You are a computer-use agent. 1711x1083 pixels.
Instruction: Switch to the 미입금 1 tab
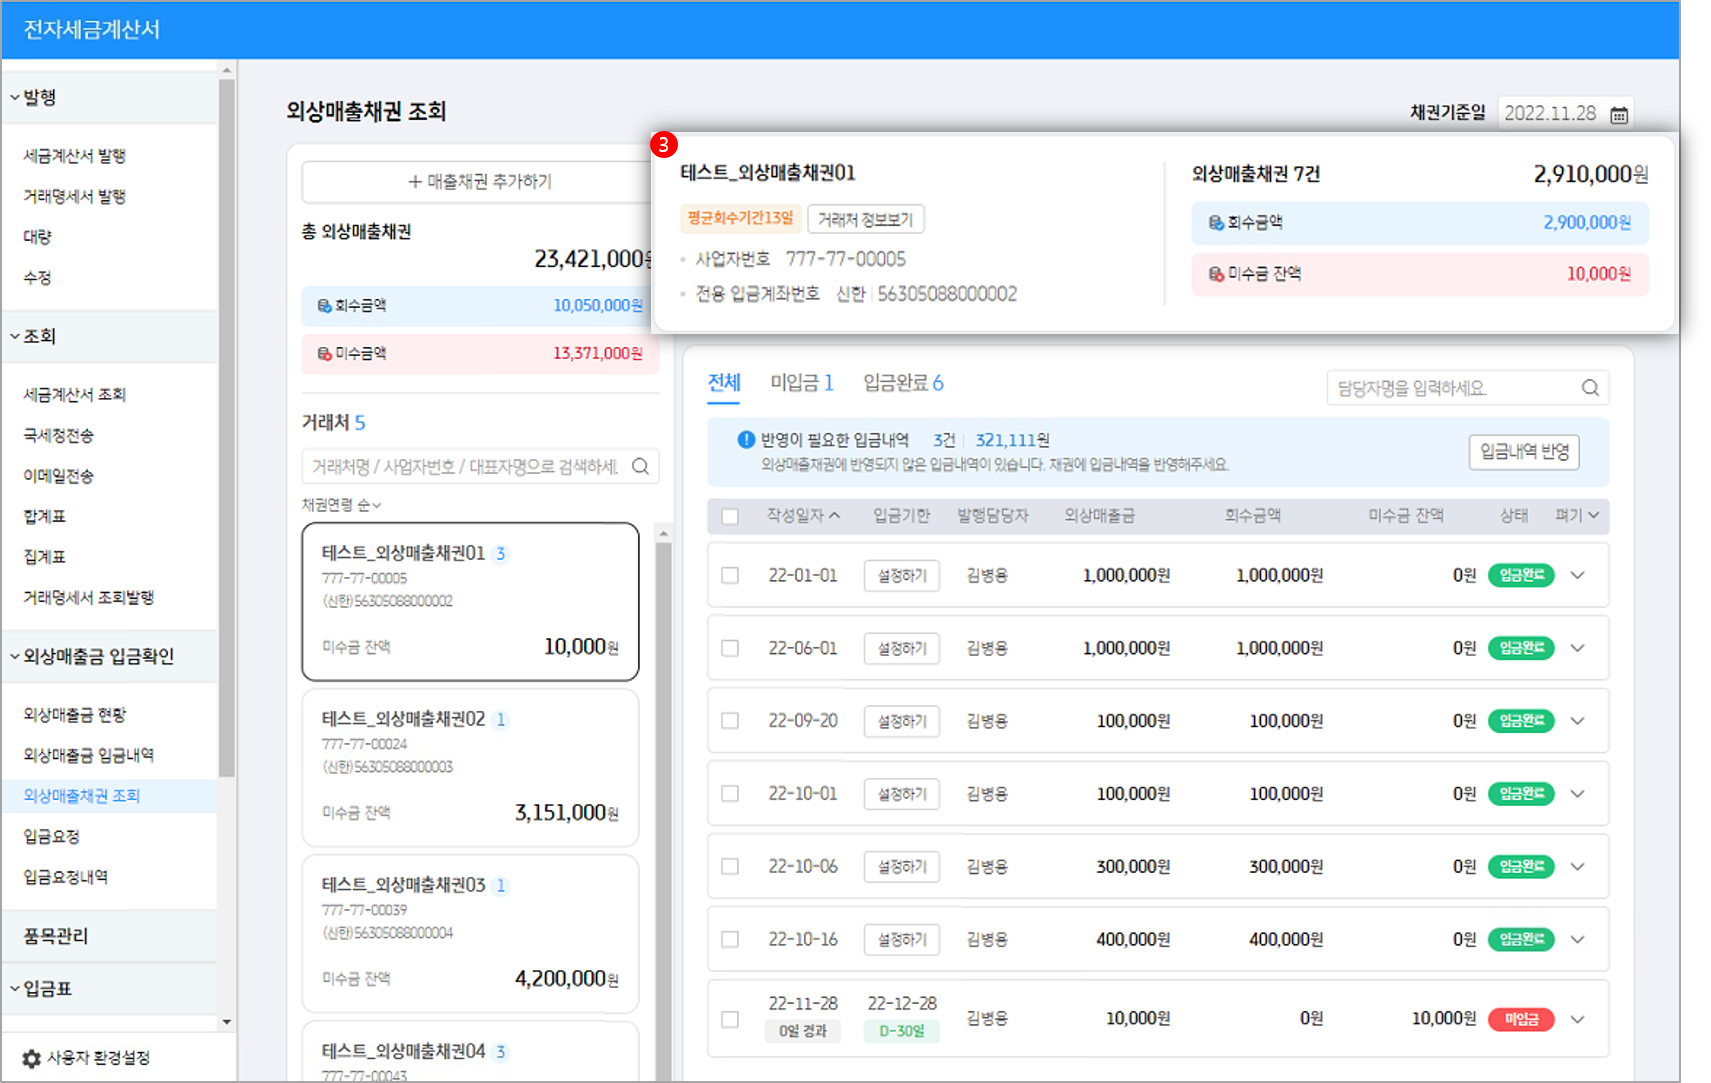tap(801, 383)
